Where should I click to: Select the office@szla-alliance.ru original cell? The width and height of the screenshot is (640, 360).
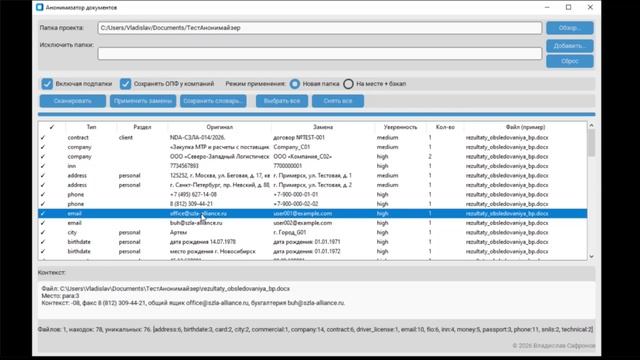point(198,213)
